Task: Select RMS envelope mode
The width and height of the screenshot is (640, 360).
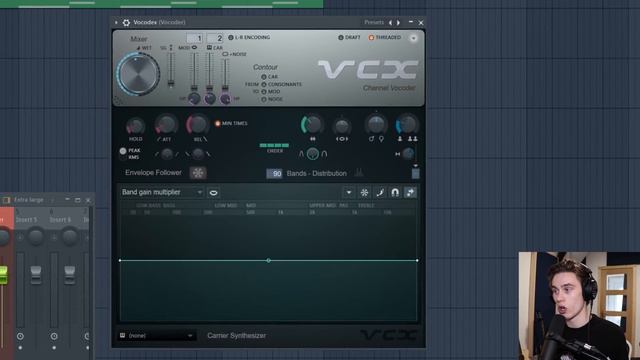Action: point(130,157)
